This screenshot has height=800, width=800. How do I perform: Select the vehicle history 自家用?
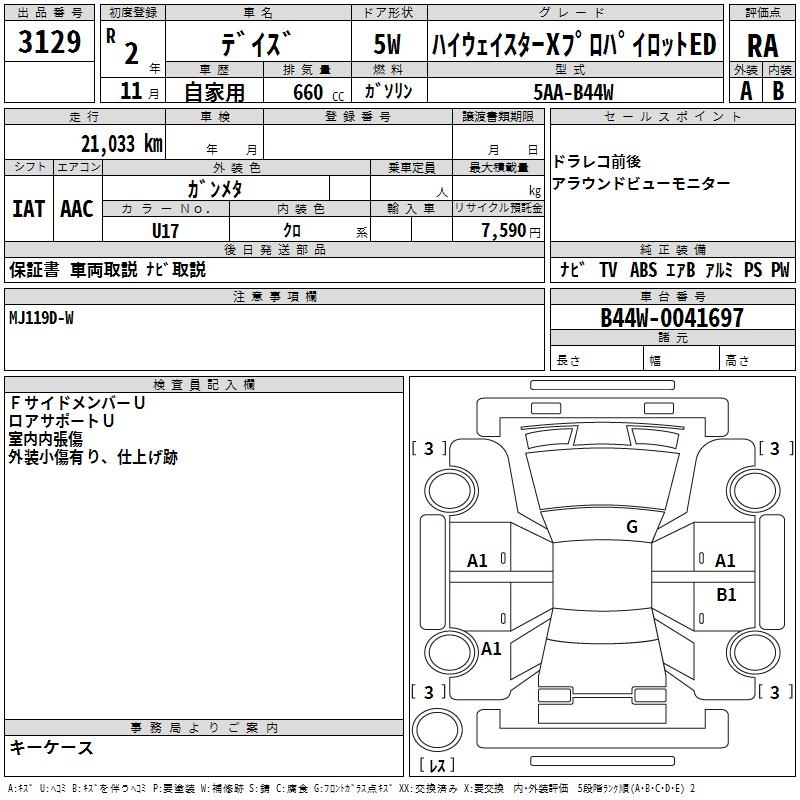pos(214,92)
